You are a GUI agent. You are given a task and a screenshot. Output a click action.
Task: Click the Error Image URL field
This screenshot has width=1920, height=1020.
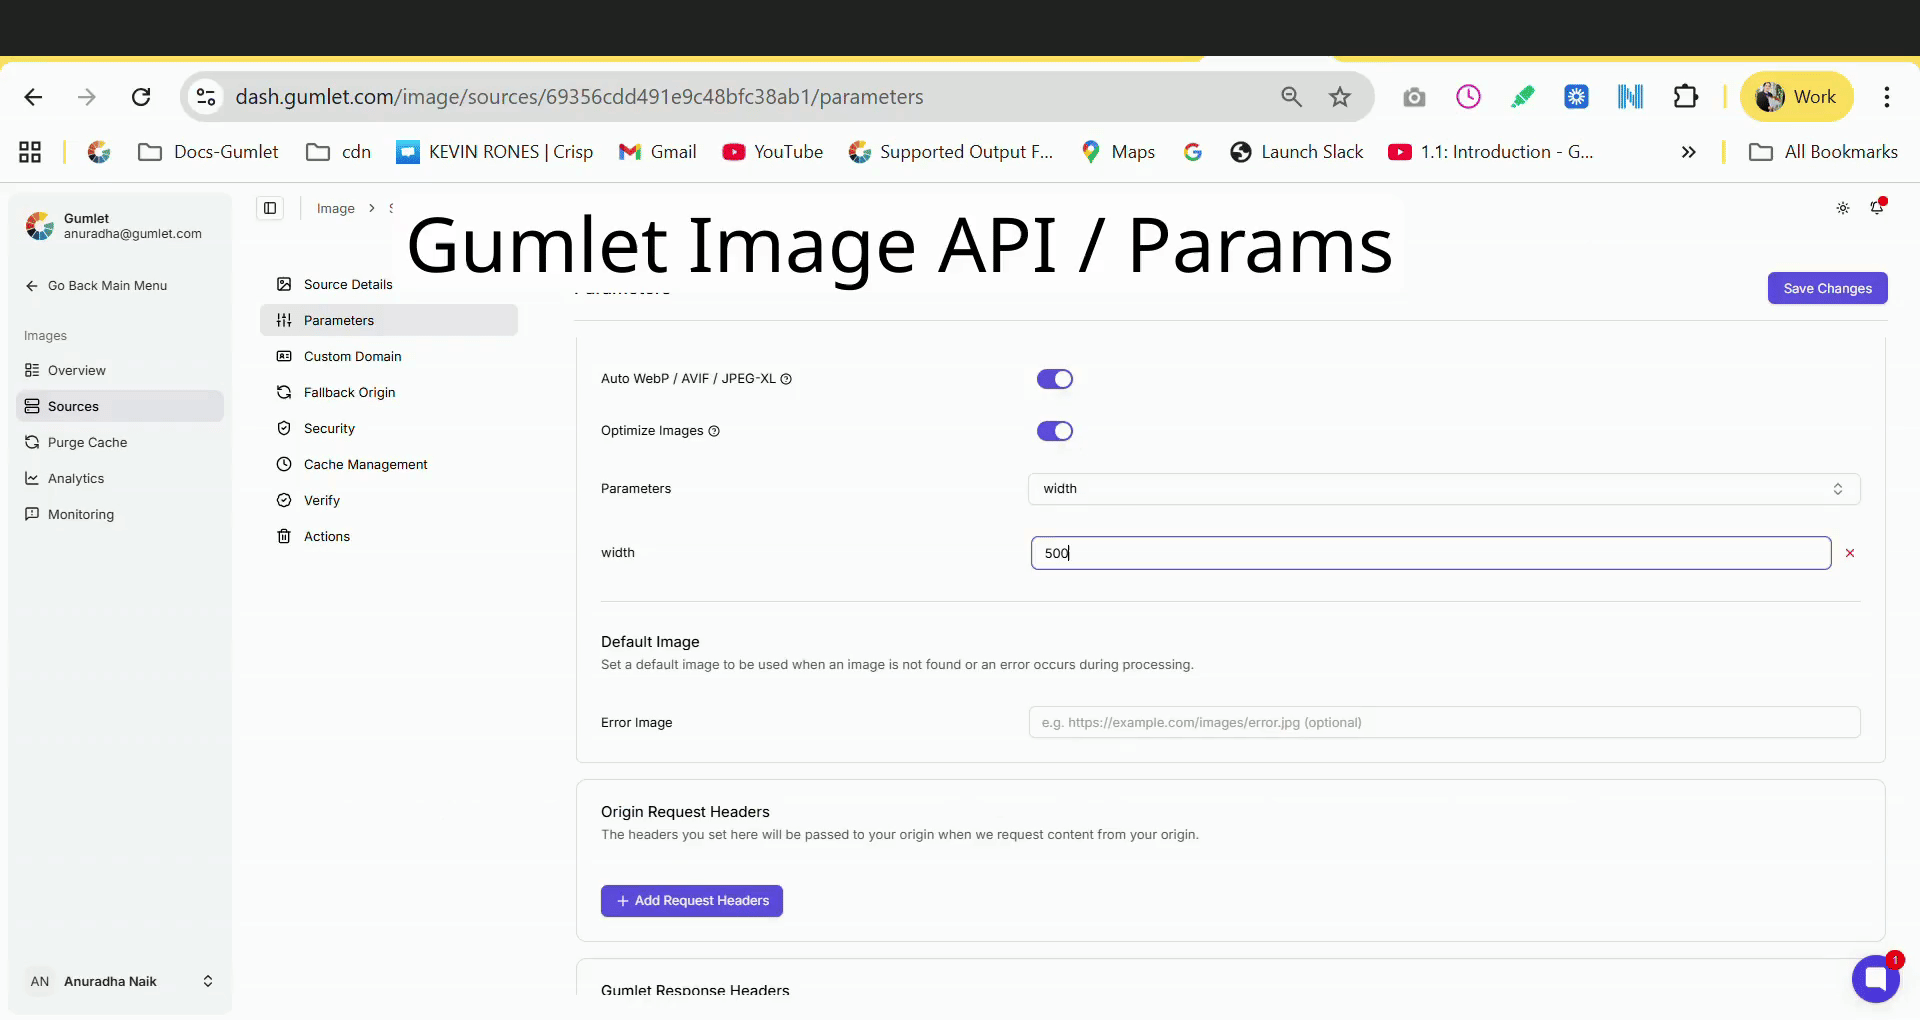click(x=1444, y=722)
